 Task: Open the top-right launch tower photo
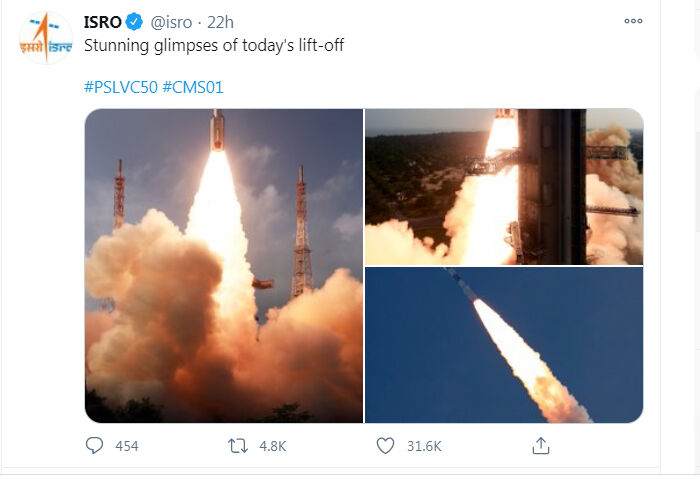(x=503, y=186)
